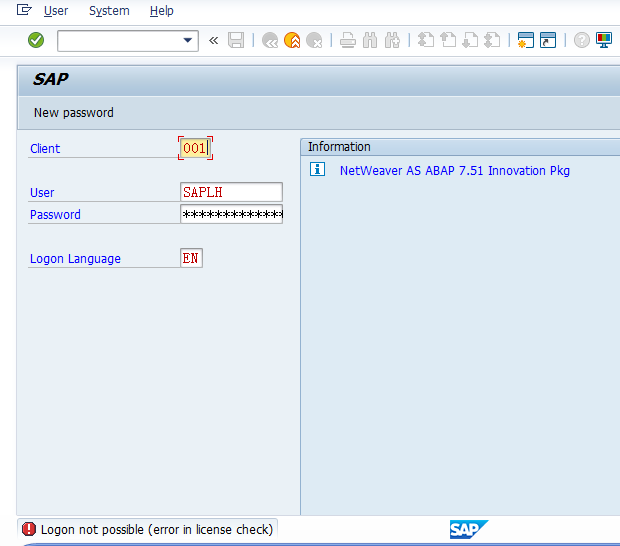This screenshot has height=546, width=620.
Task: Open the window menu icon beside User
Action: tap(24, 10)
